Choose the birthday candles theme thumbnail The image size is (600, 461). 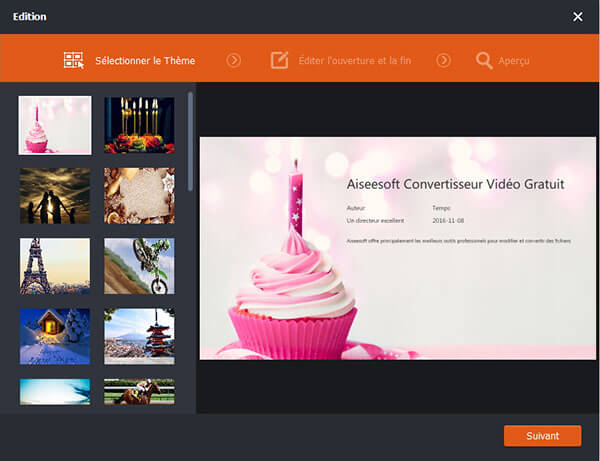pyautogui.click(x=139, y=125)
